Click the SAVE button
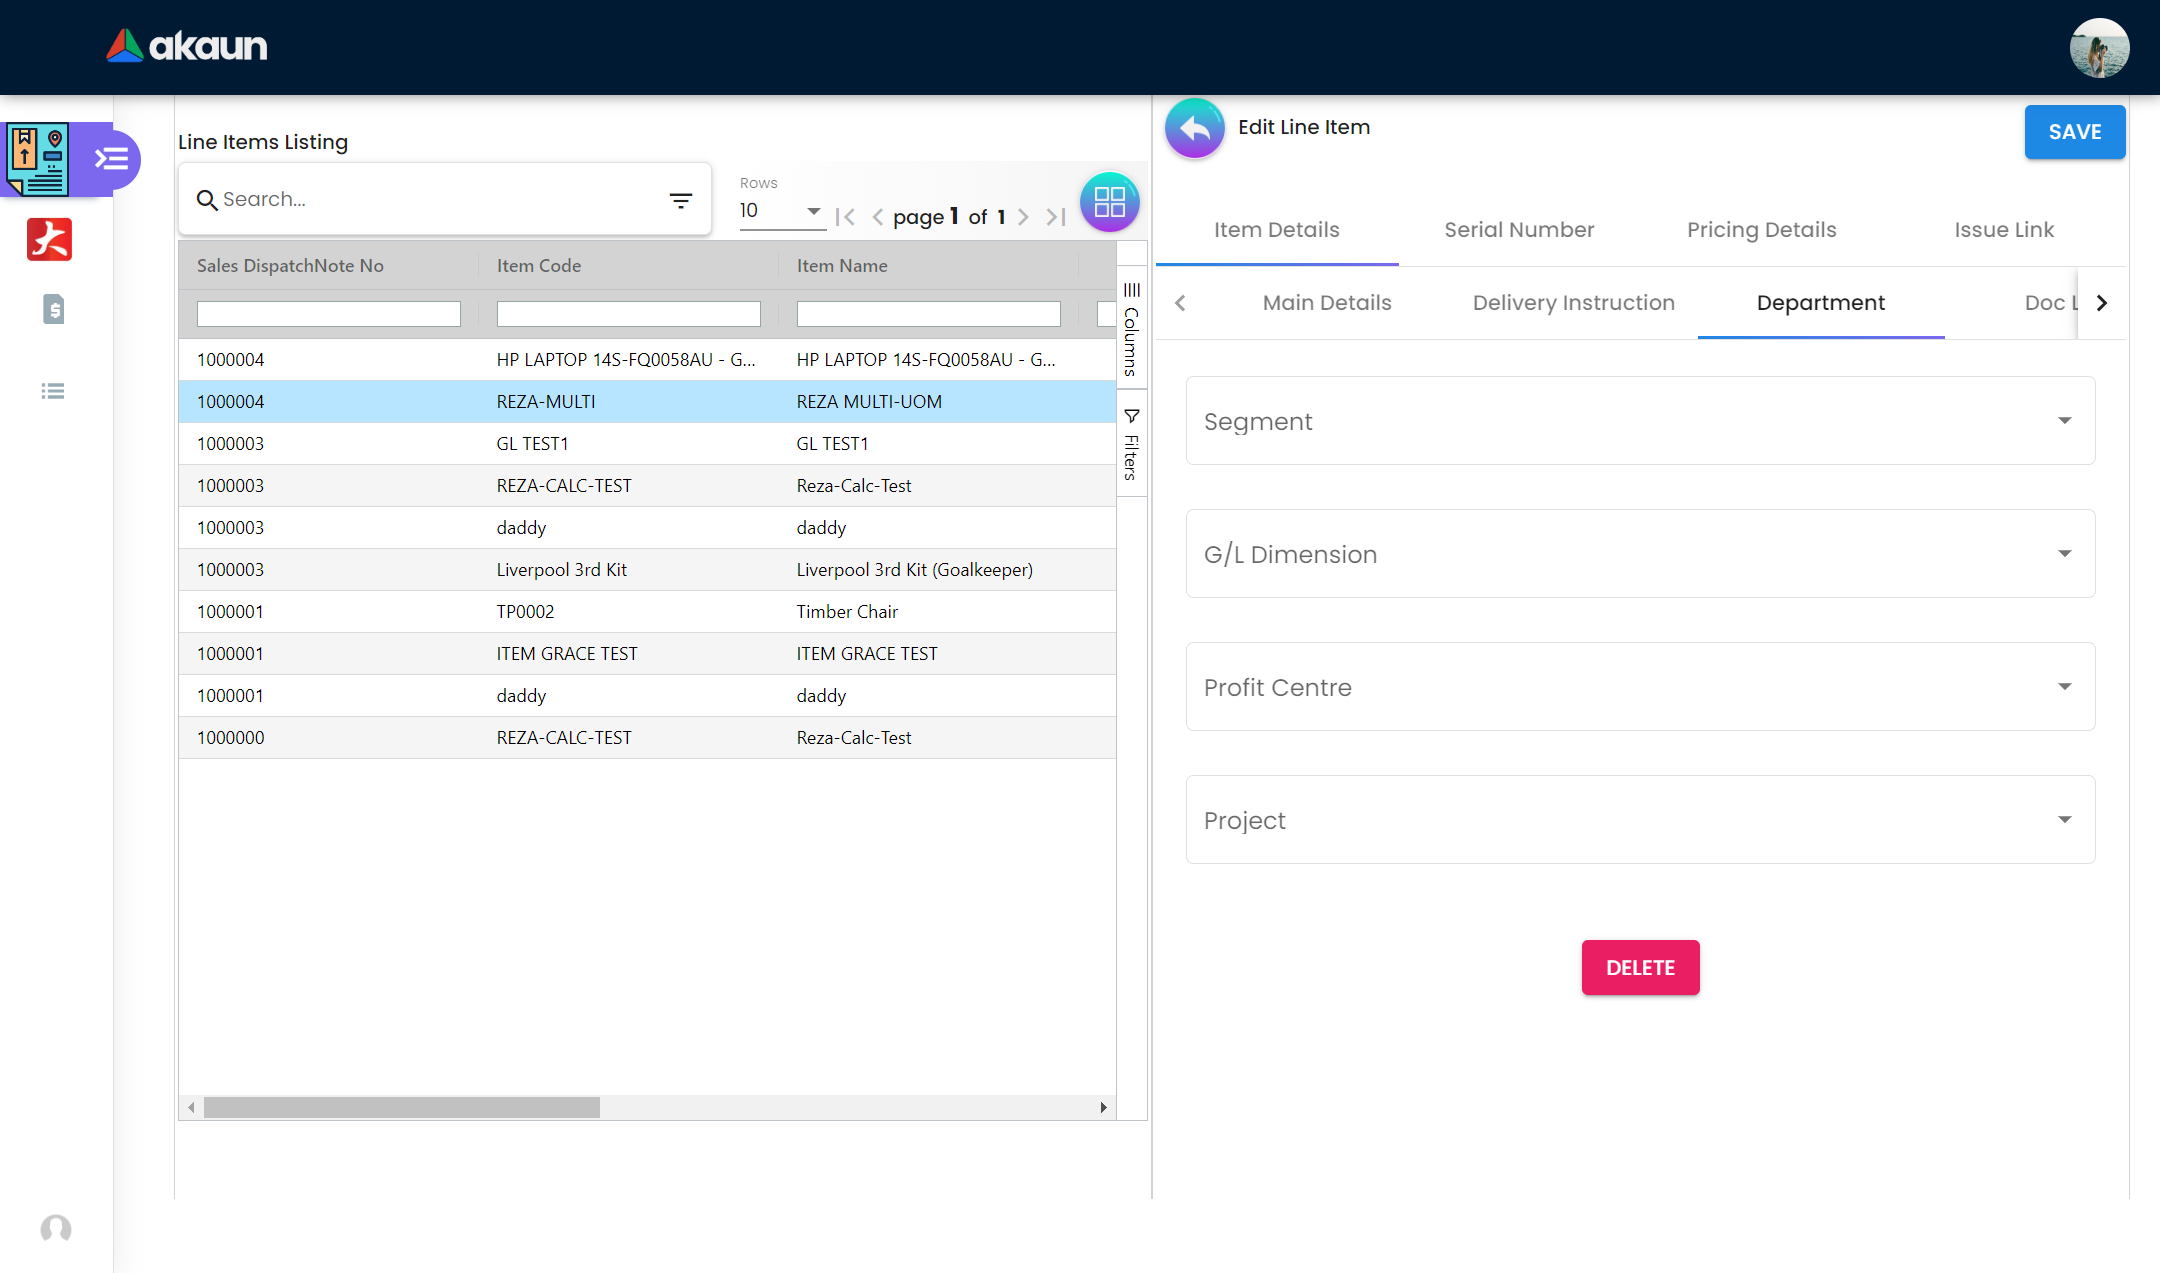Screen dimensions: 2160x1273 pyautogui.click(x=2074, y=132)
